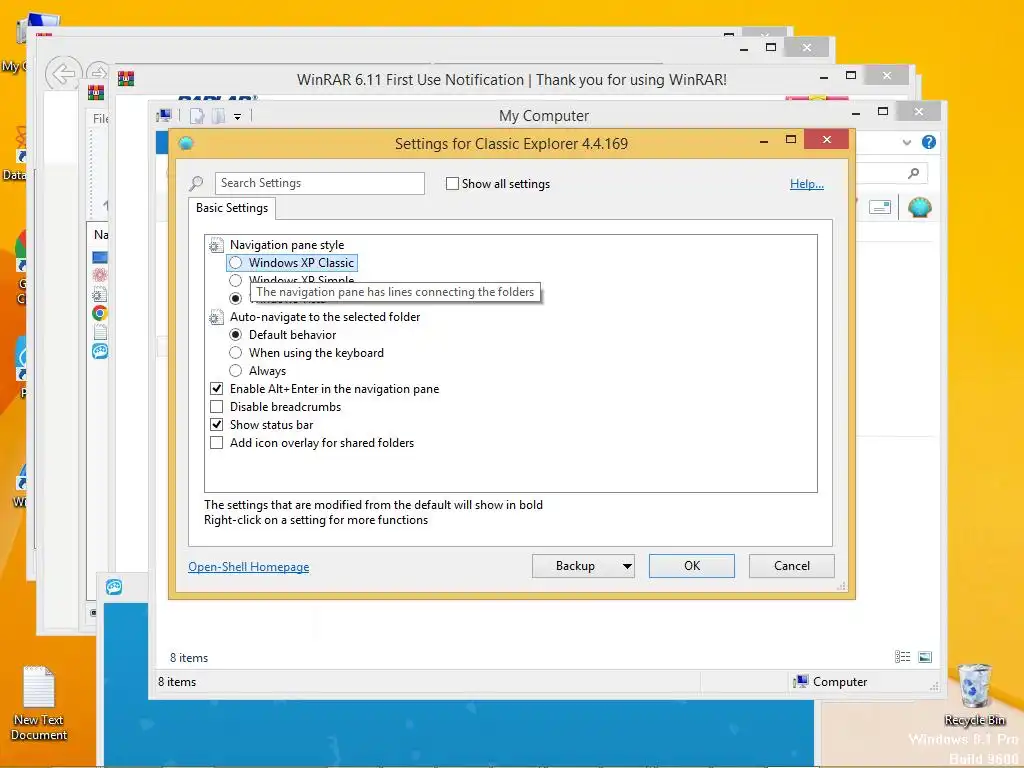Viewport: 1024px width, 768px height.
Task: Select the text document icon in the background file list
Action: pos(100,332)
